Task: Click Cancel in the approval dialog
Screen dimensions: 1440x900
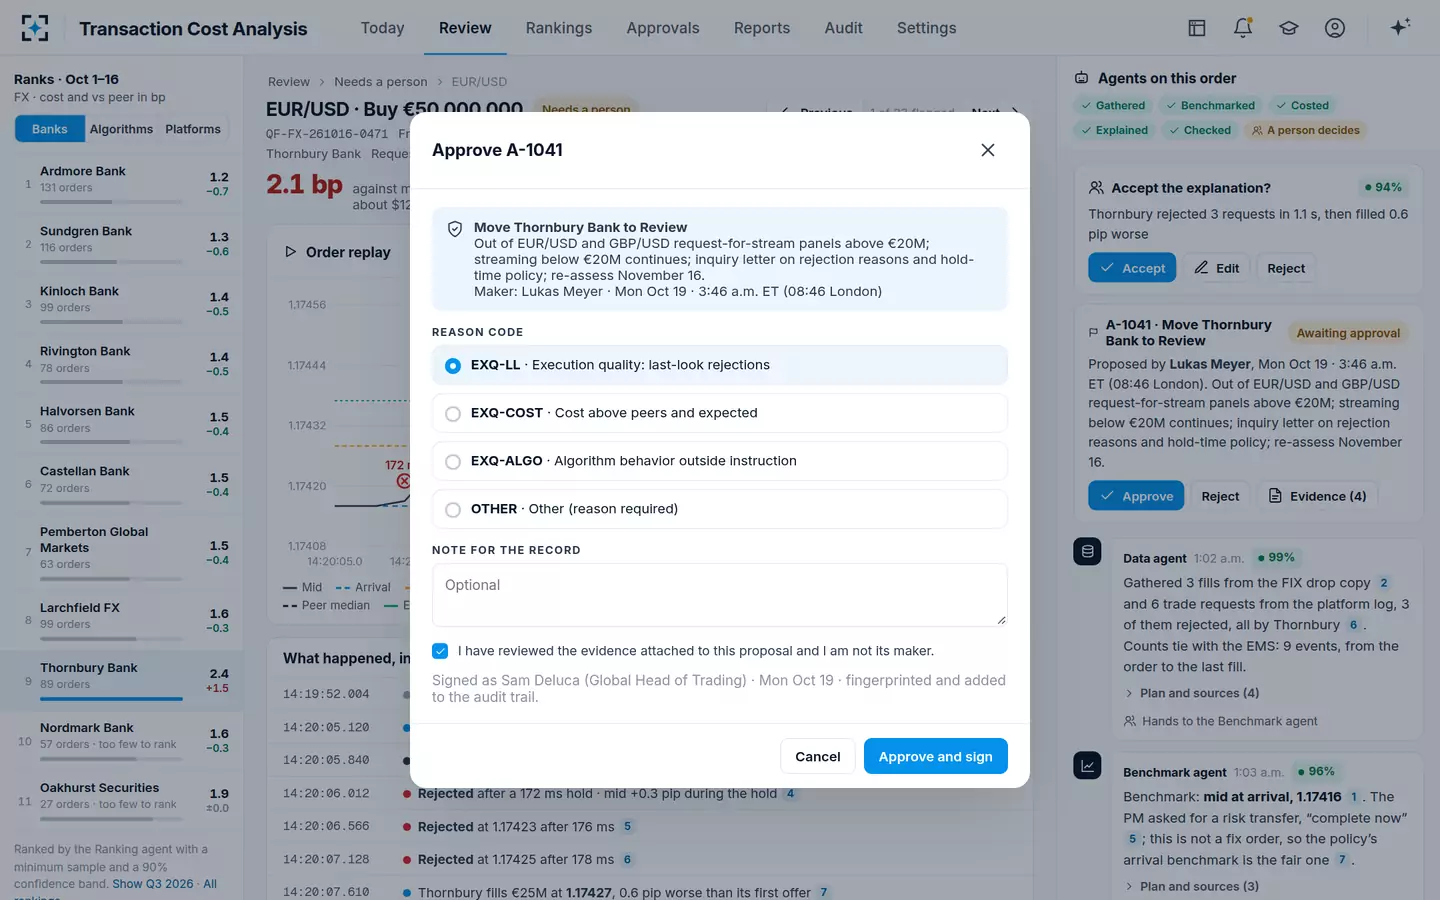Action: tap(817, 756)
